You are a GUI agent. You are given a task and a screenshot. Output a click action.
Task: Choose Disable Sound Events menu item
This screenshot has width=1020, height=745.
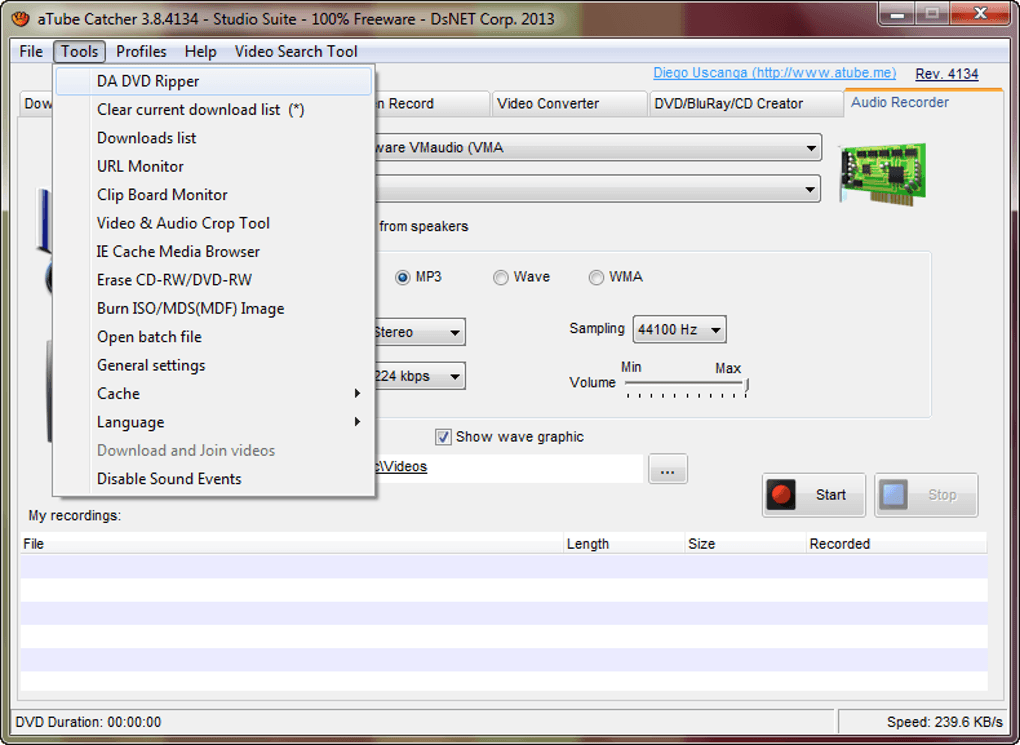click(214, 479)
